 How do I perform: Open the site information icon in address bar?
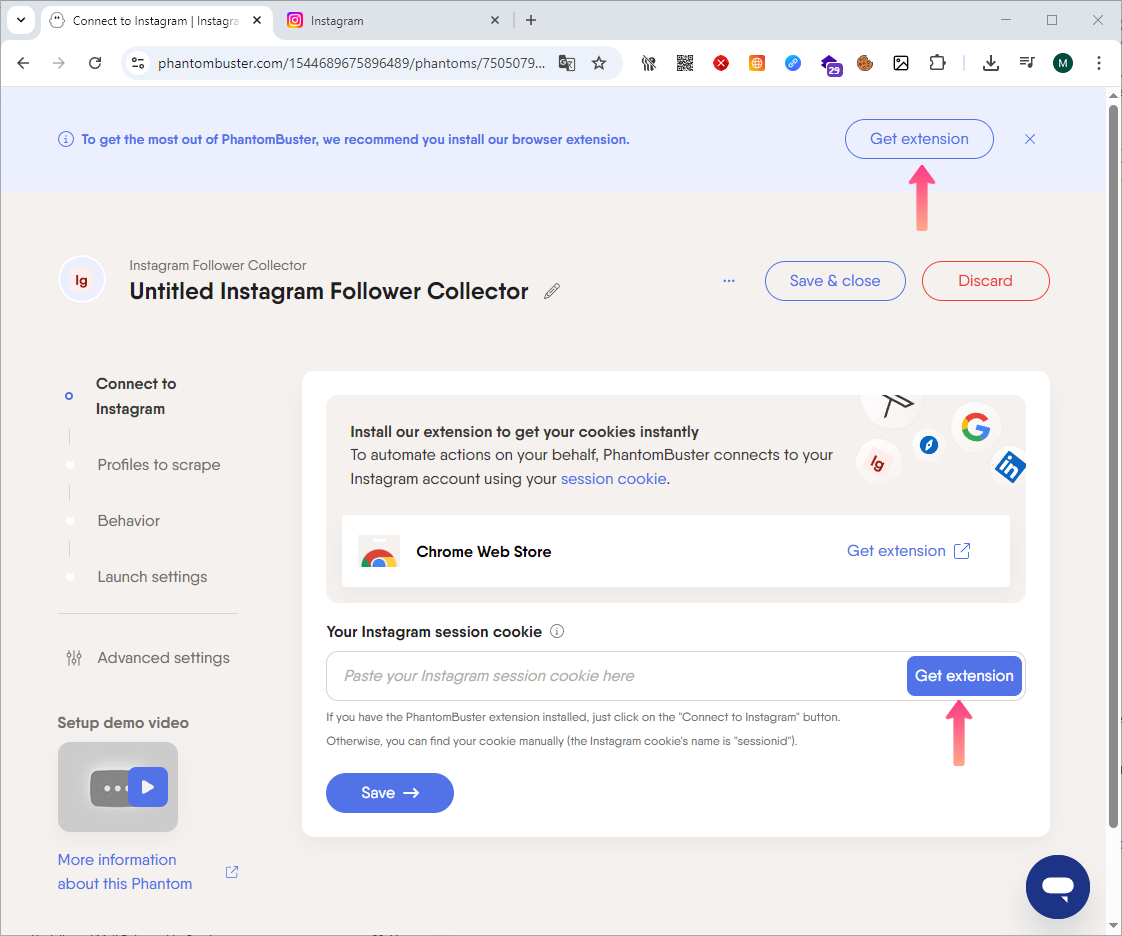(x=137, y=63)
